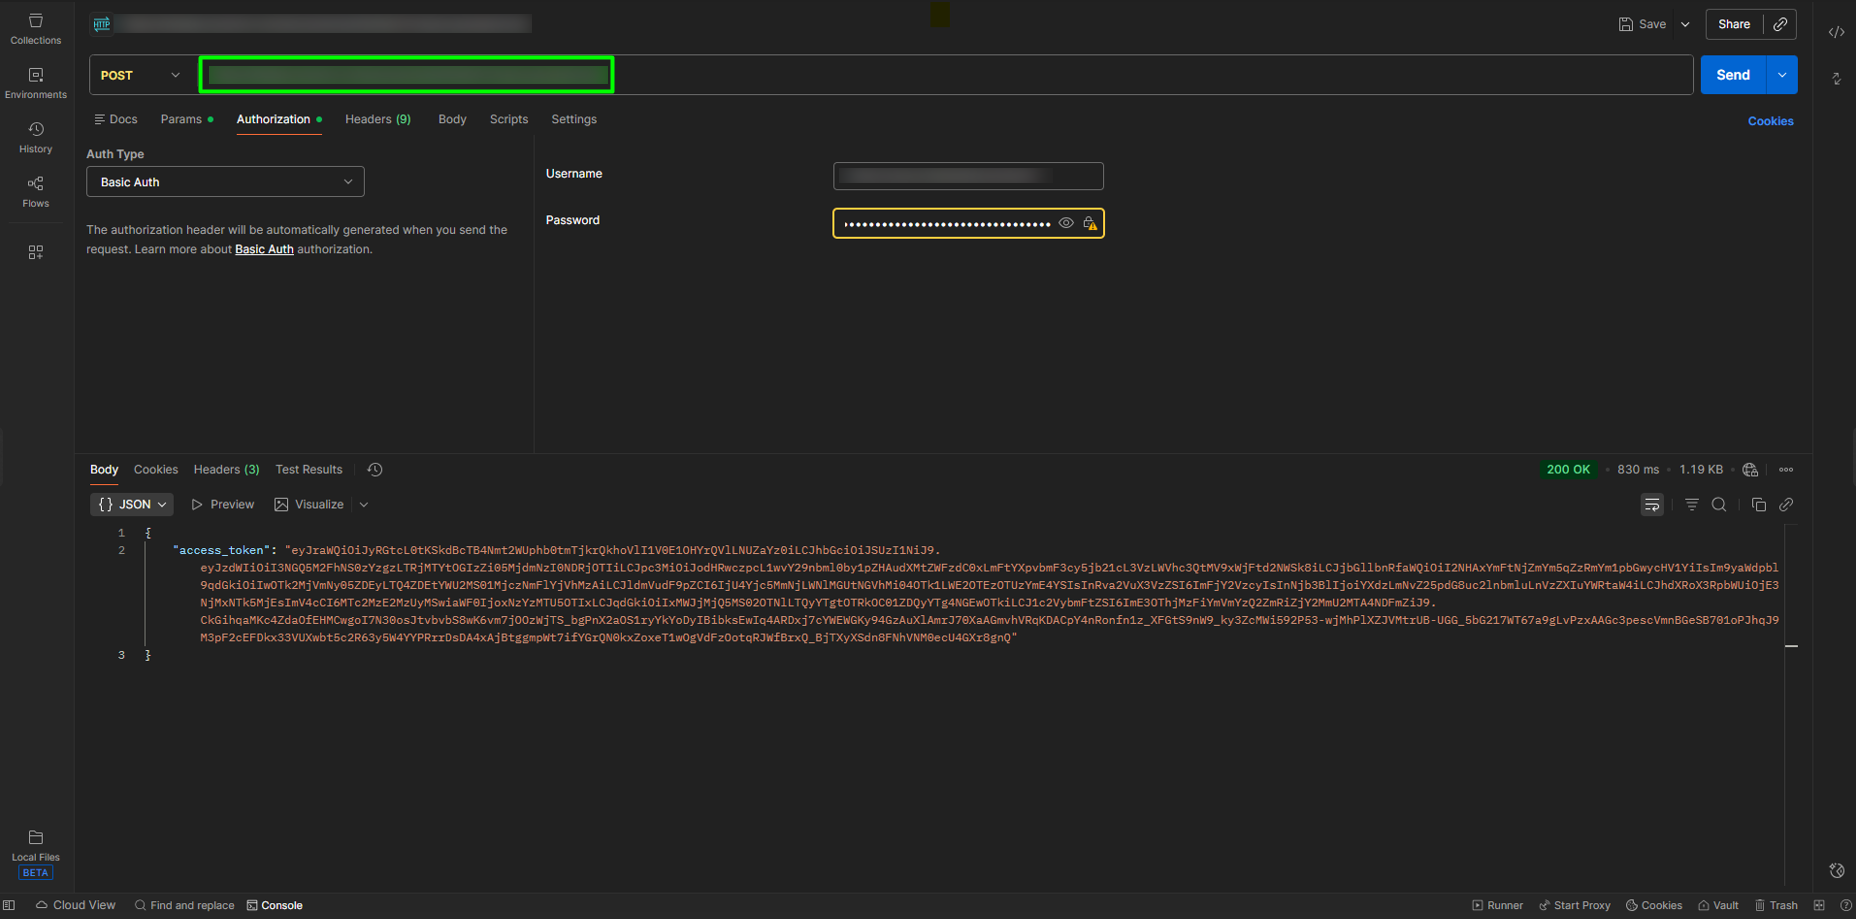Open the Environments sidebar panel
Image resolution: width=1856 pixels, height=919 pixels.
(x=35, y=83)
